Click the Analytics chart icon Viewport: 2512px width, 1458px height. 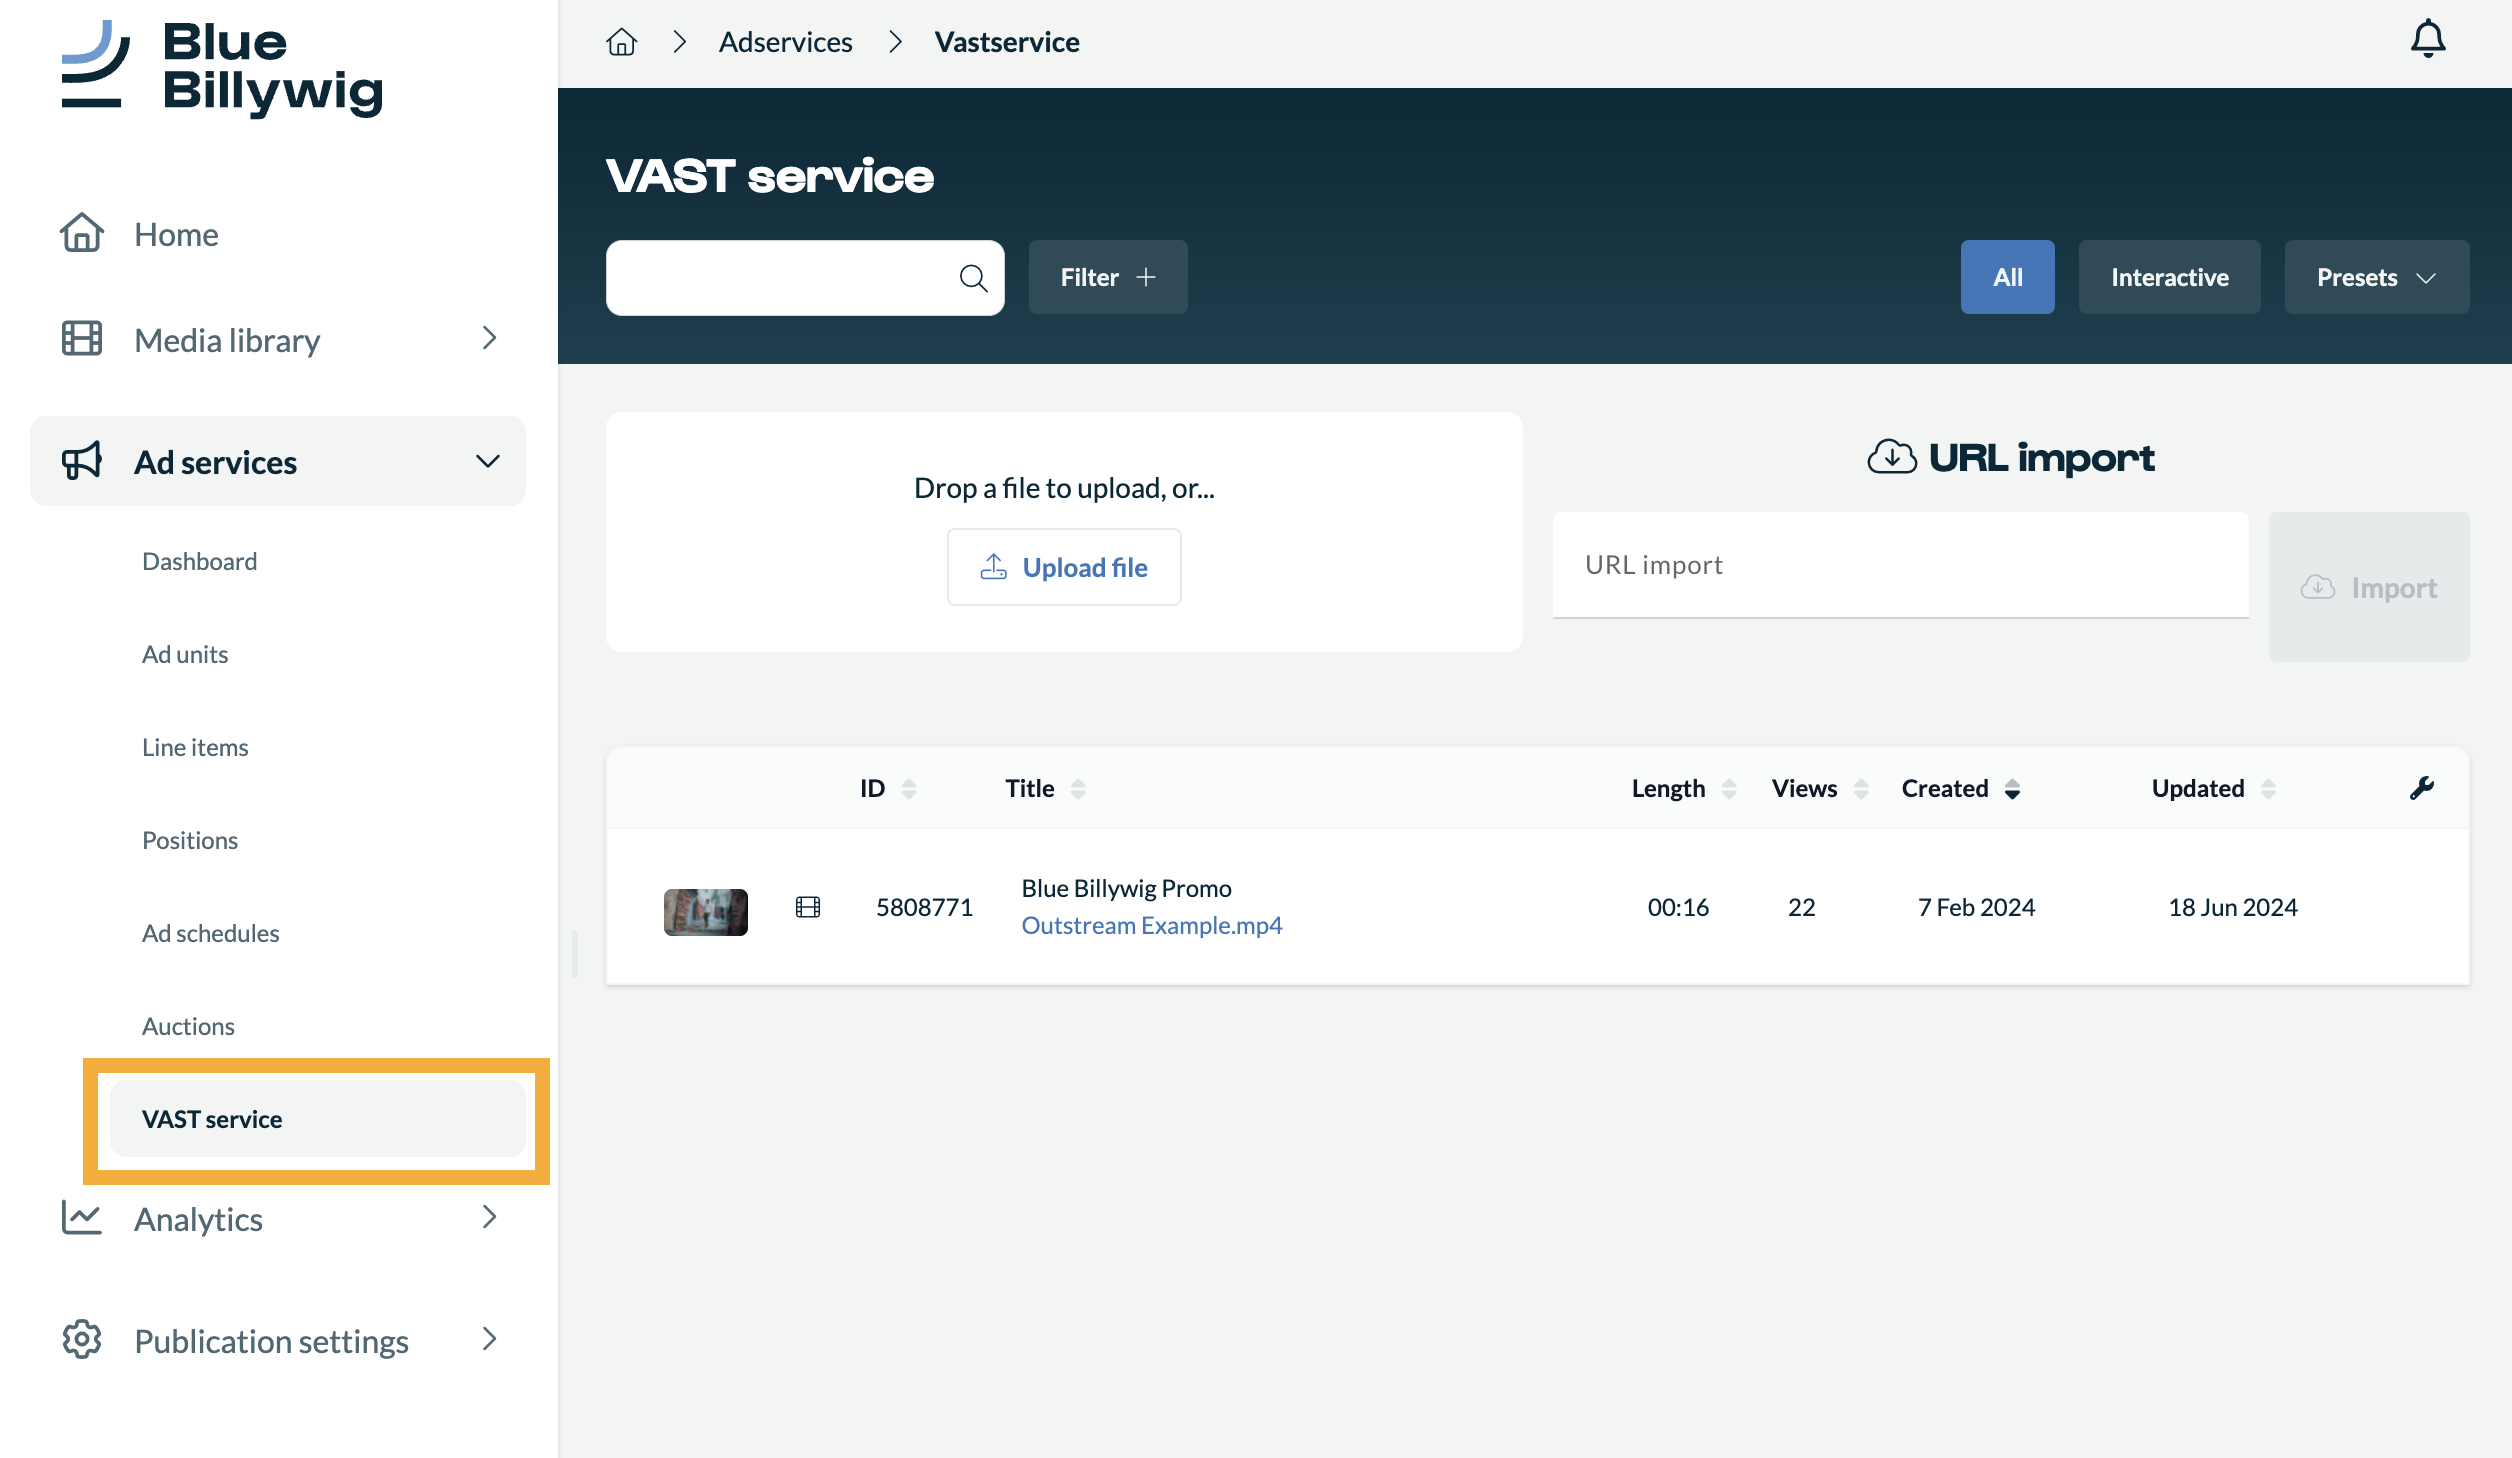81,1218
